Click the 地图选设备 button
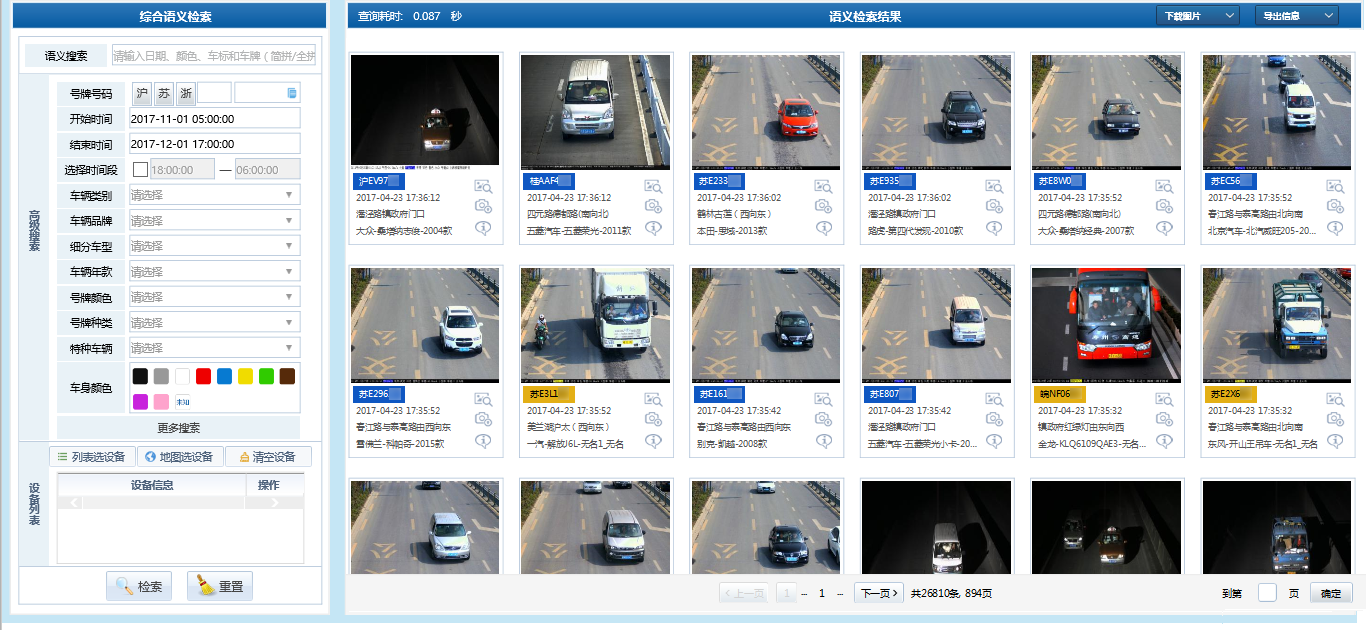This screenshot has width=1366, height=630. coord(179,457)
